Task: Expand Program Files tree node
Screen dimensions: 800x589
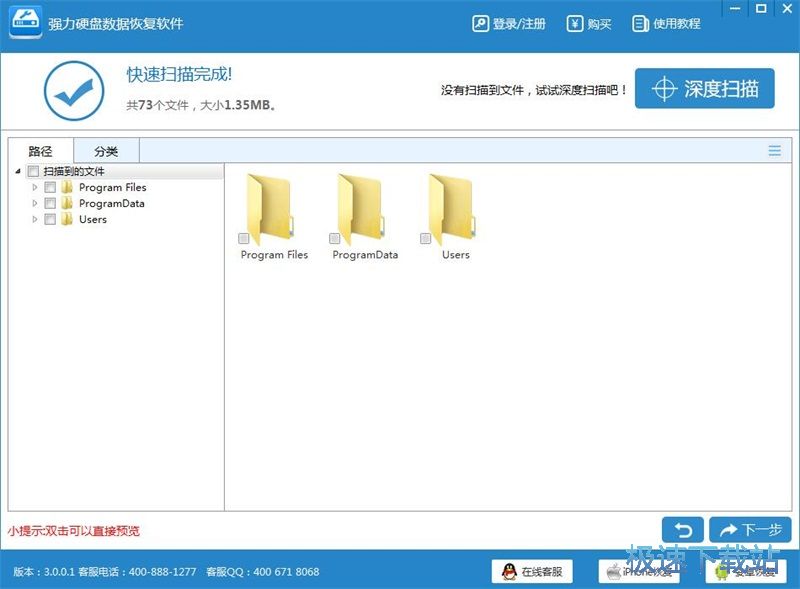Action: 35,187
